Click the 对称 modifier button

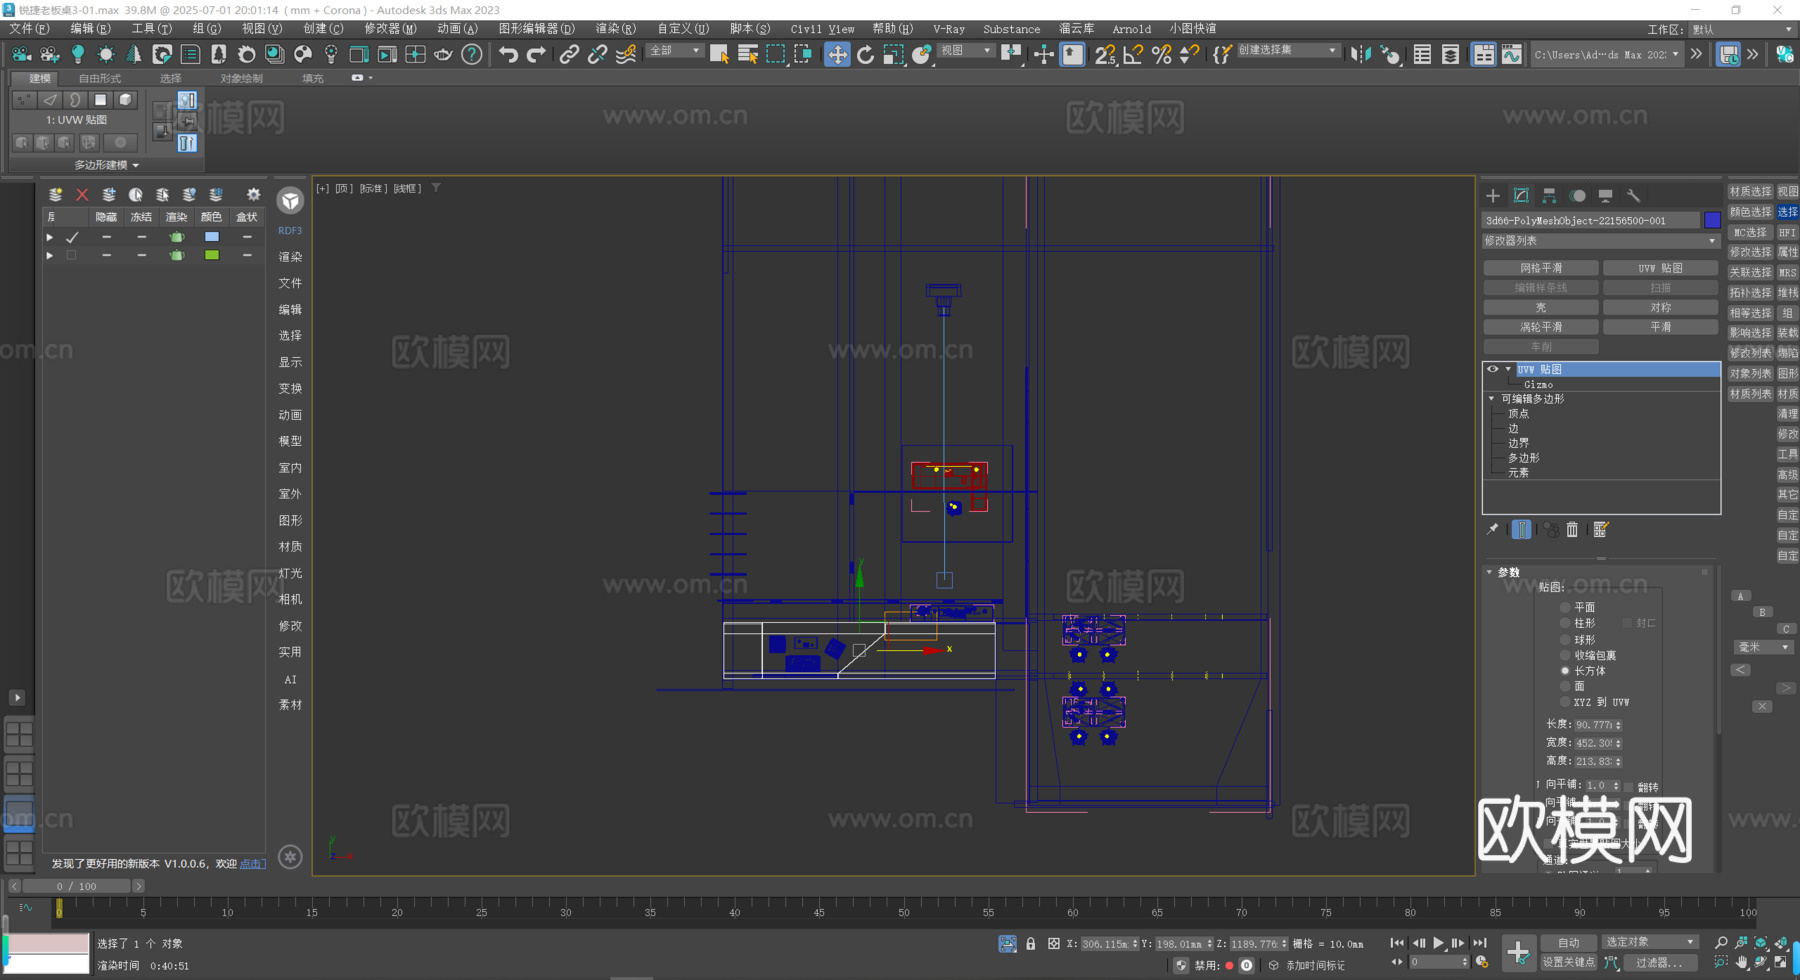pyautogui.click(x=1660, y=307)
